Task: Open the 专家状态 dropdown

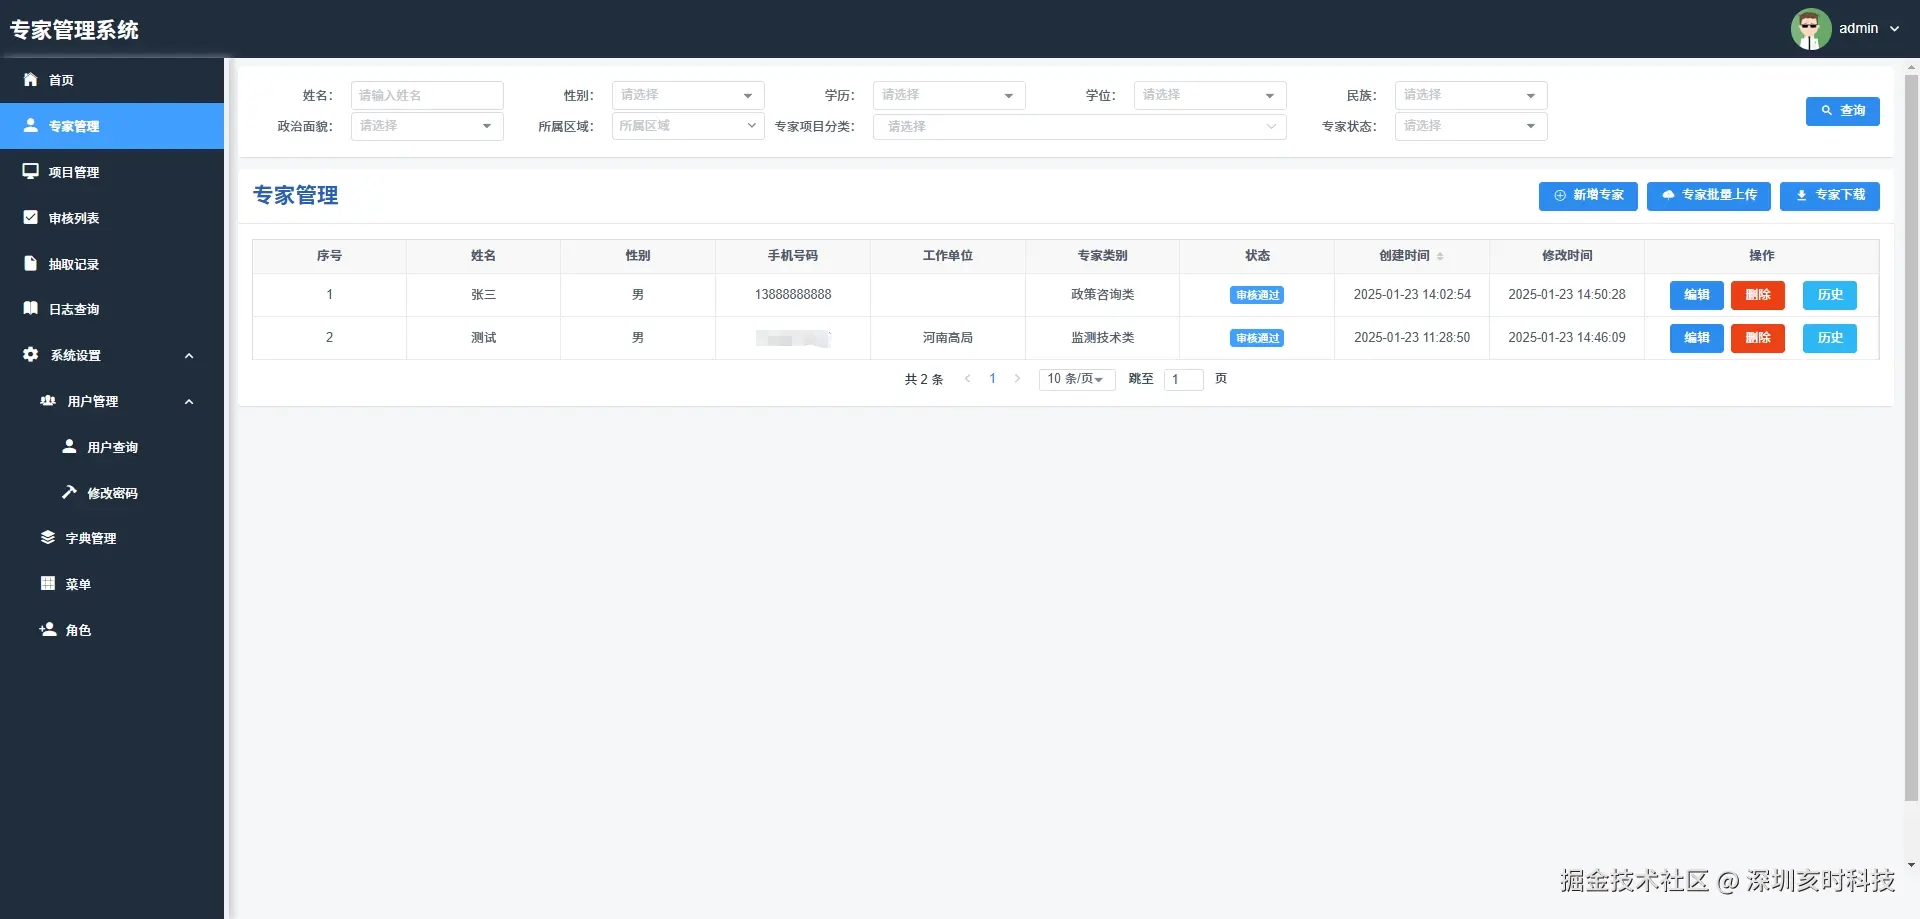Action: click(1471, 126)
